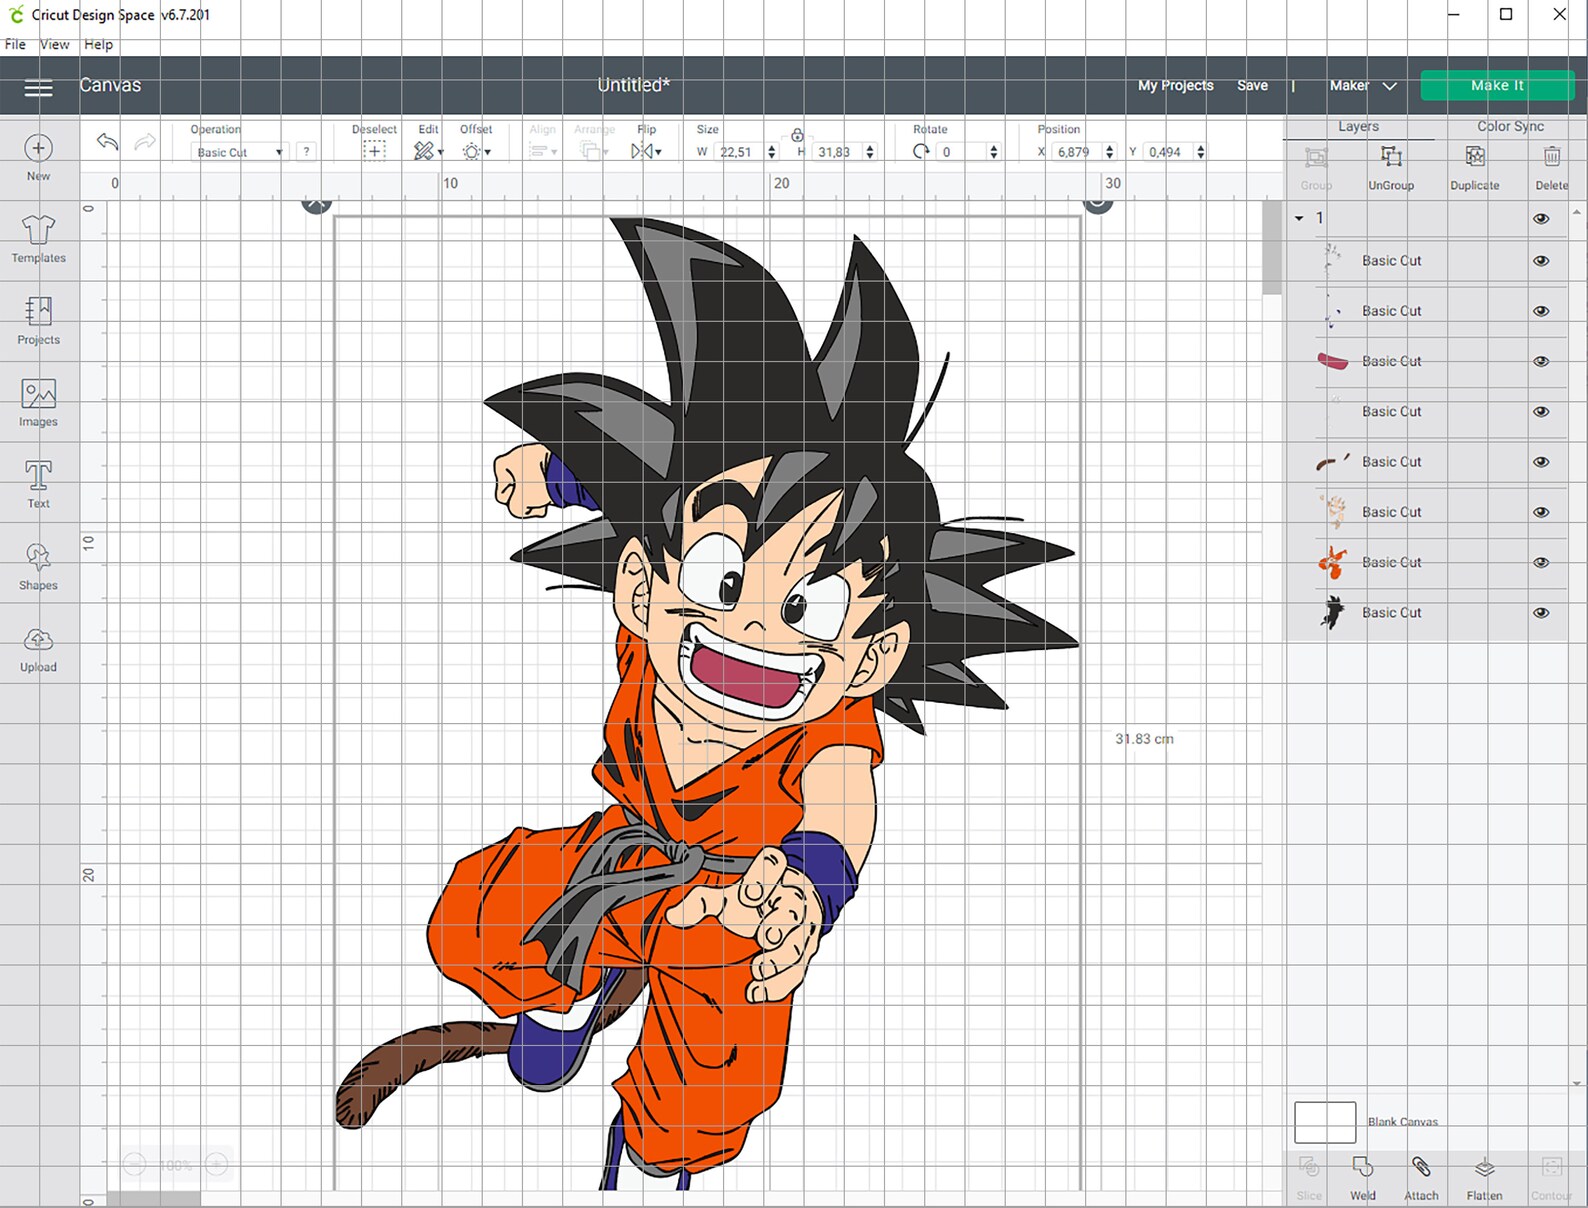Hide the brown tail layer

pyautogui.click(x=1541, y=462)
